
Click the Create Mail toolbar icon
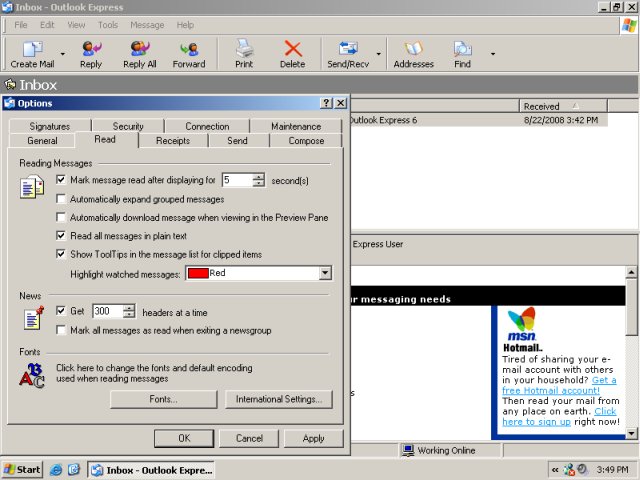point(32,49)
